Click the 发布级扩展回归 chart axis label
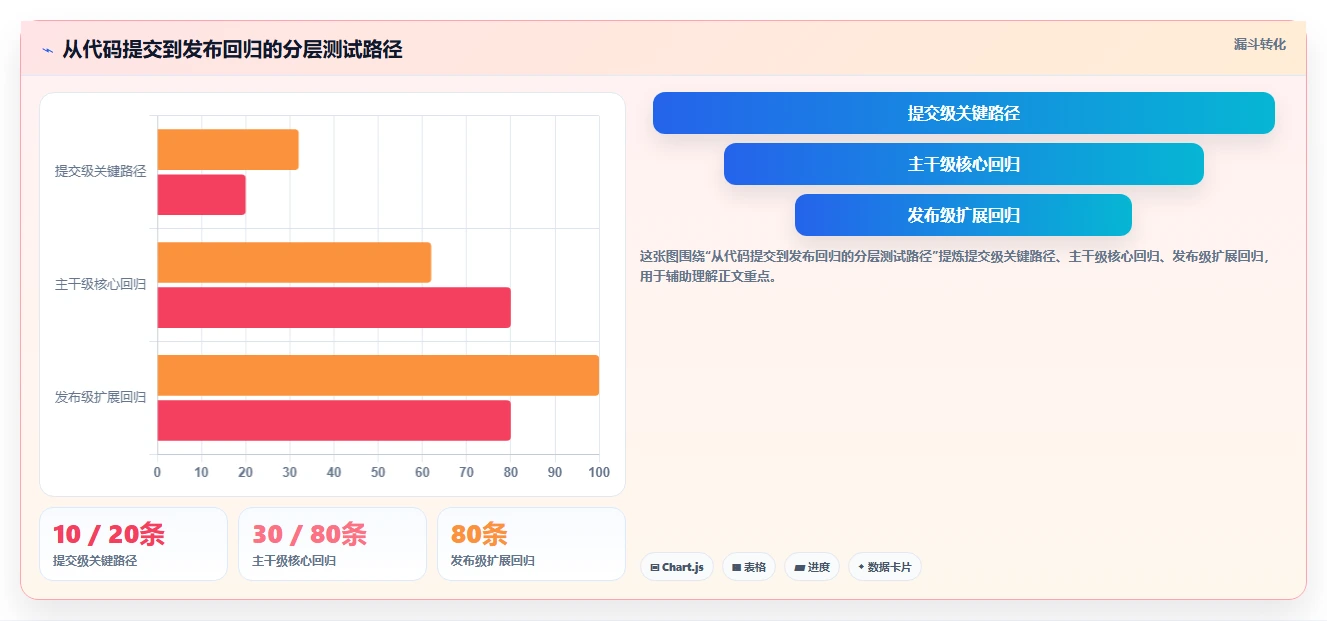The height and width of the screenshot is (621, 1327). [x=100, y=397]
